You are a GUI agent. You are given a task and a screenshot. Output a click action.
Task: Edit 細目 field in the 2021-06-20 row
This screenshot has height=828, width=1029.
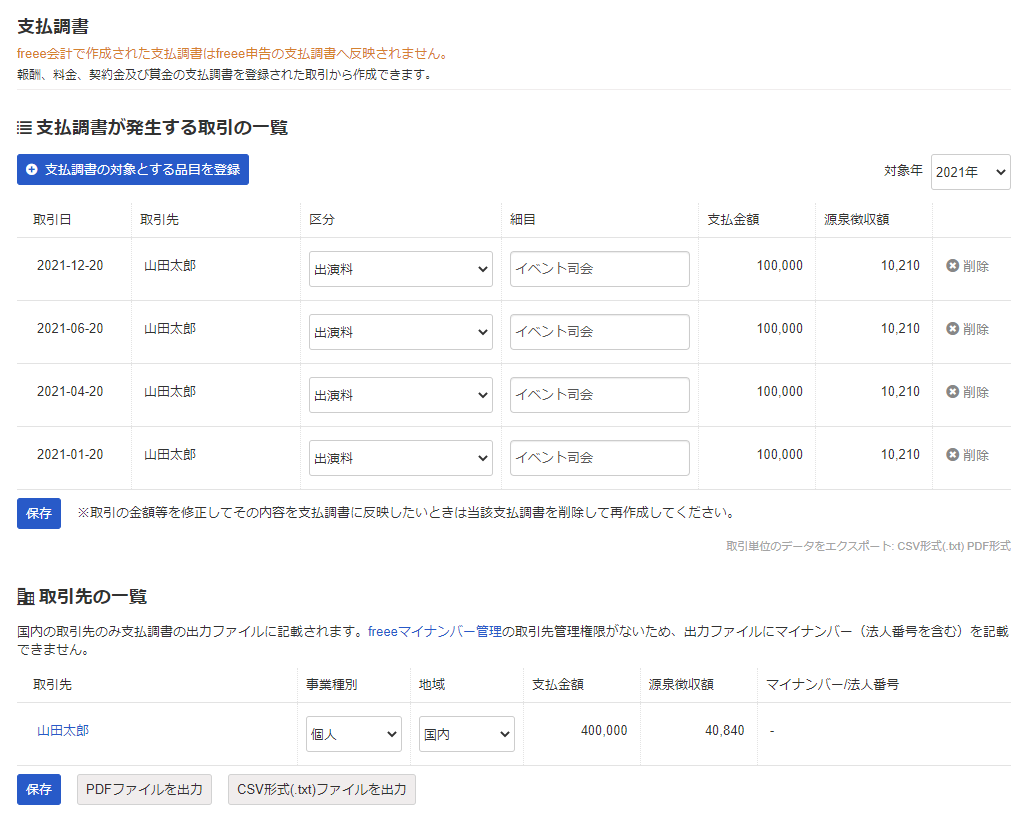(x=599, y=332)
